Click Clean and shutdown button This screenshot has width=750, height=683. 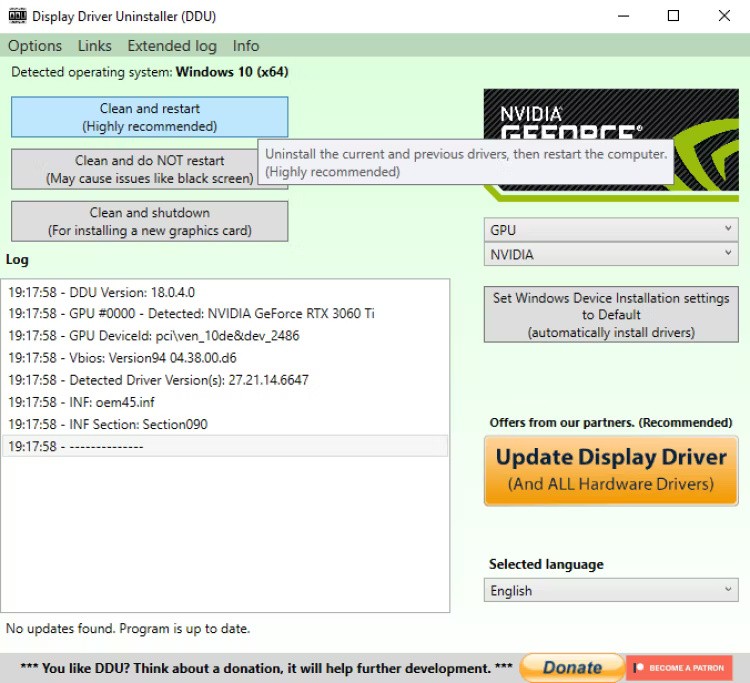click(149, 221)
